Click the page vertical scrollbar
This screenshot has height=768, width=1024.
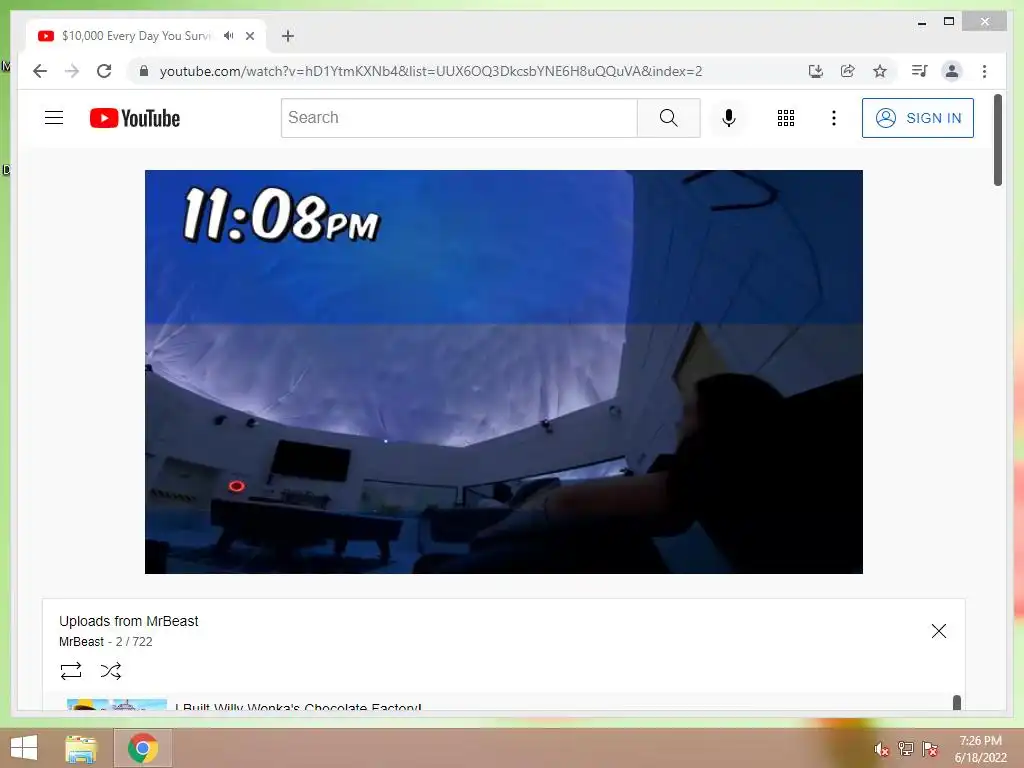(x=998, y=140)
